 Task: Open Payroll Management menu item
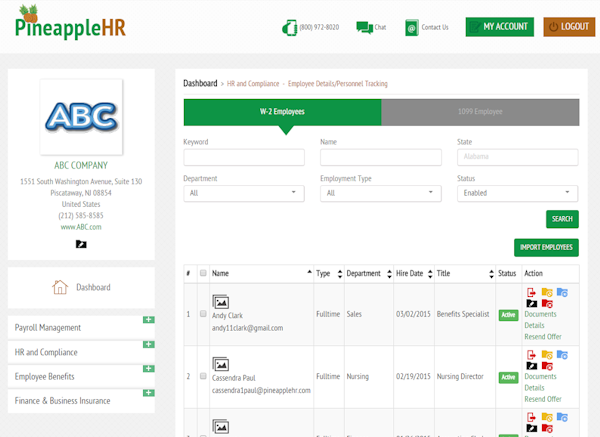coord(48,328)
